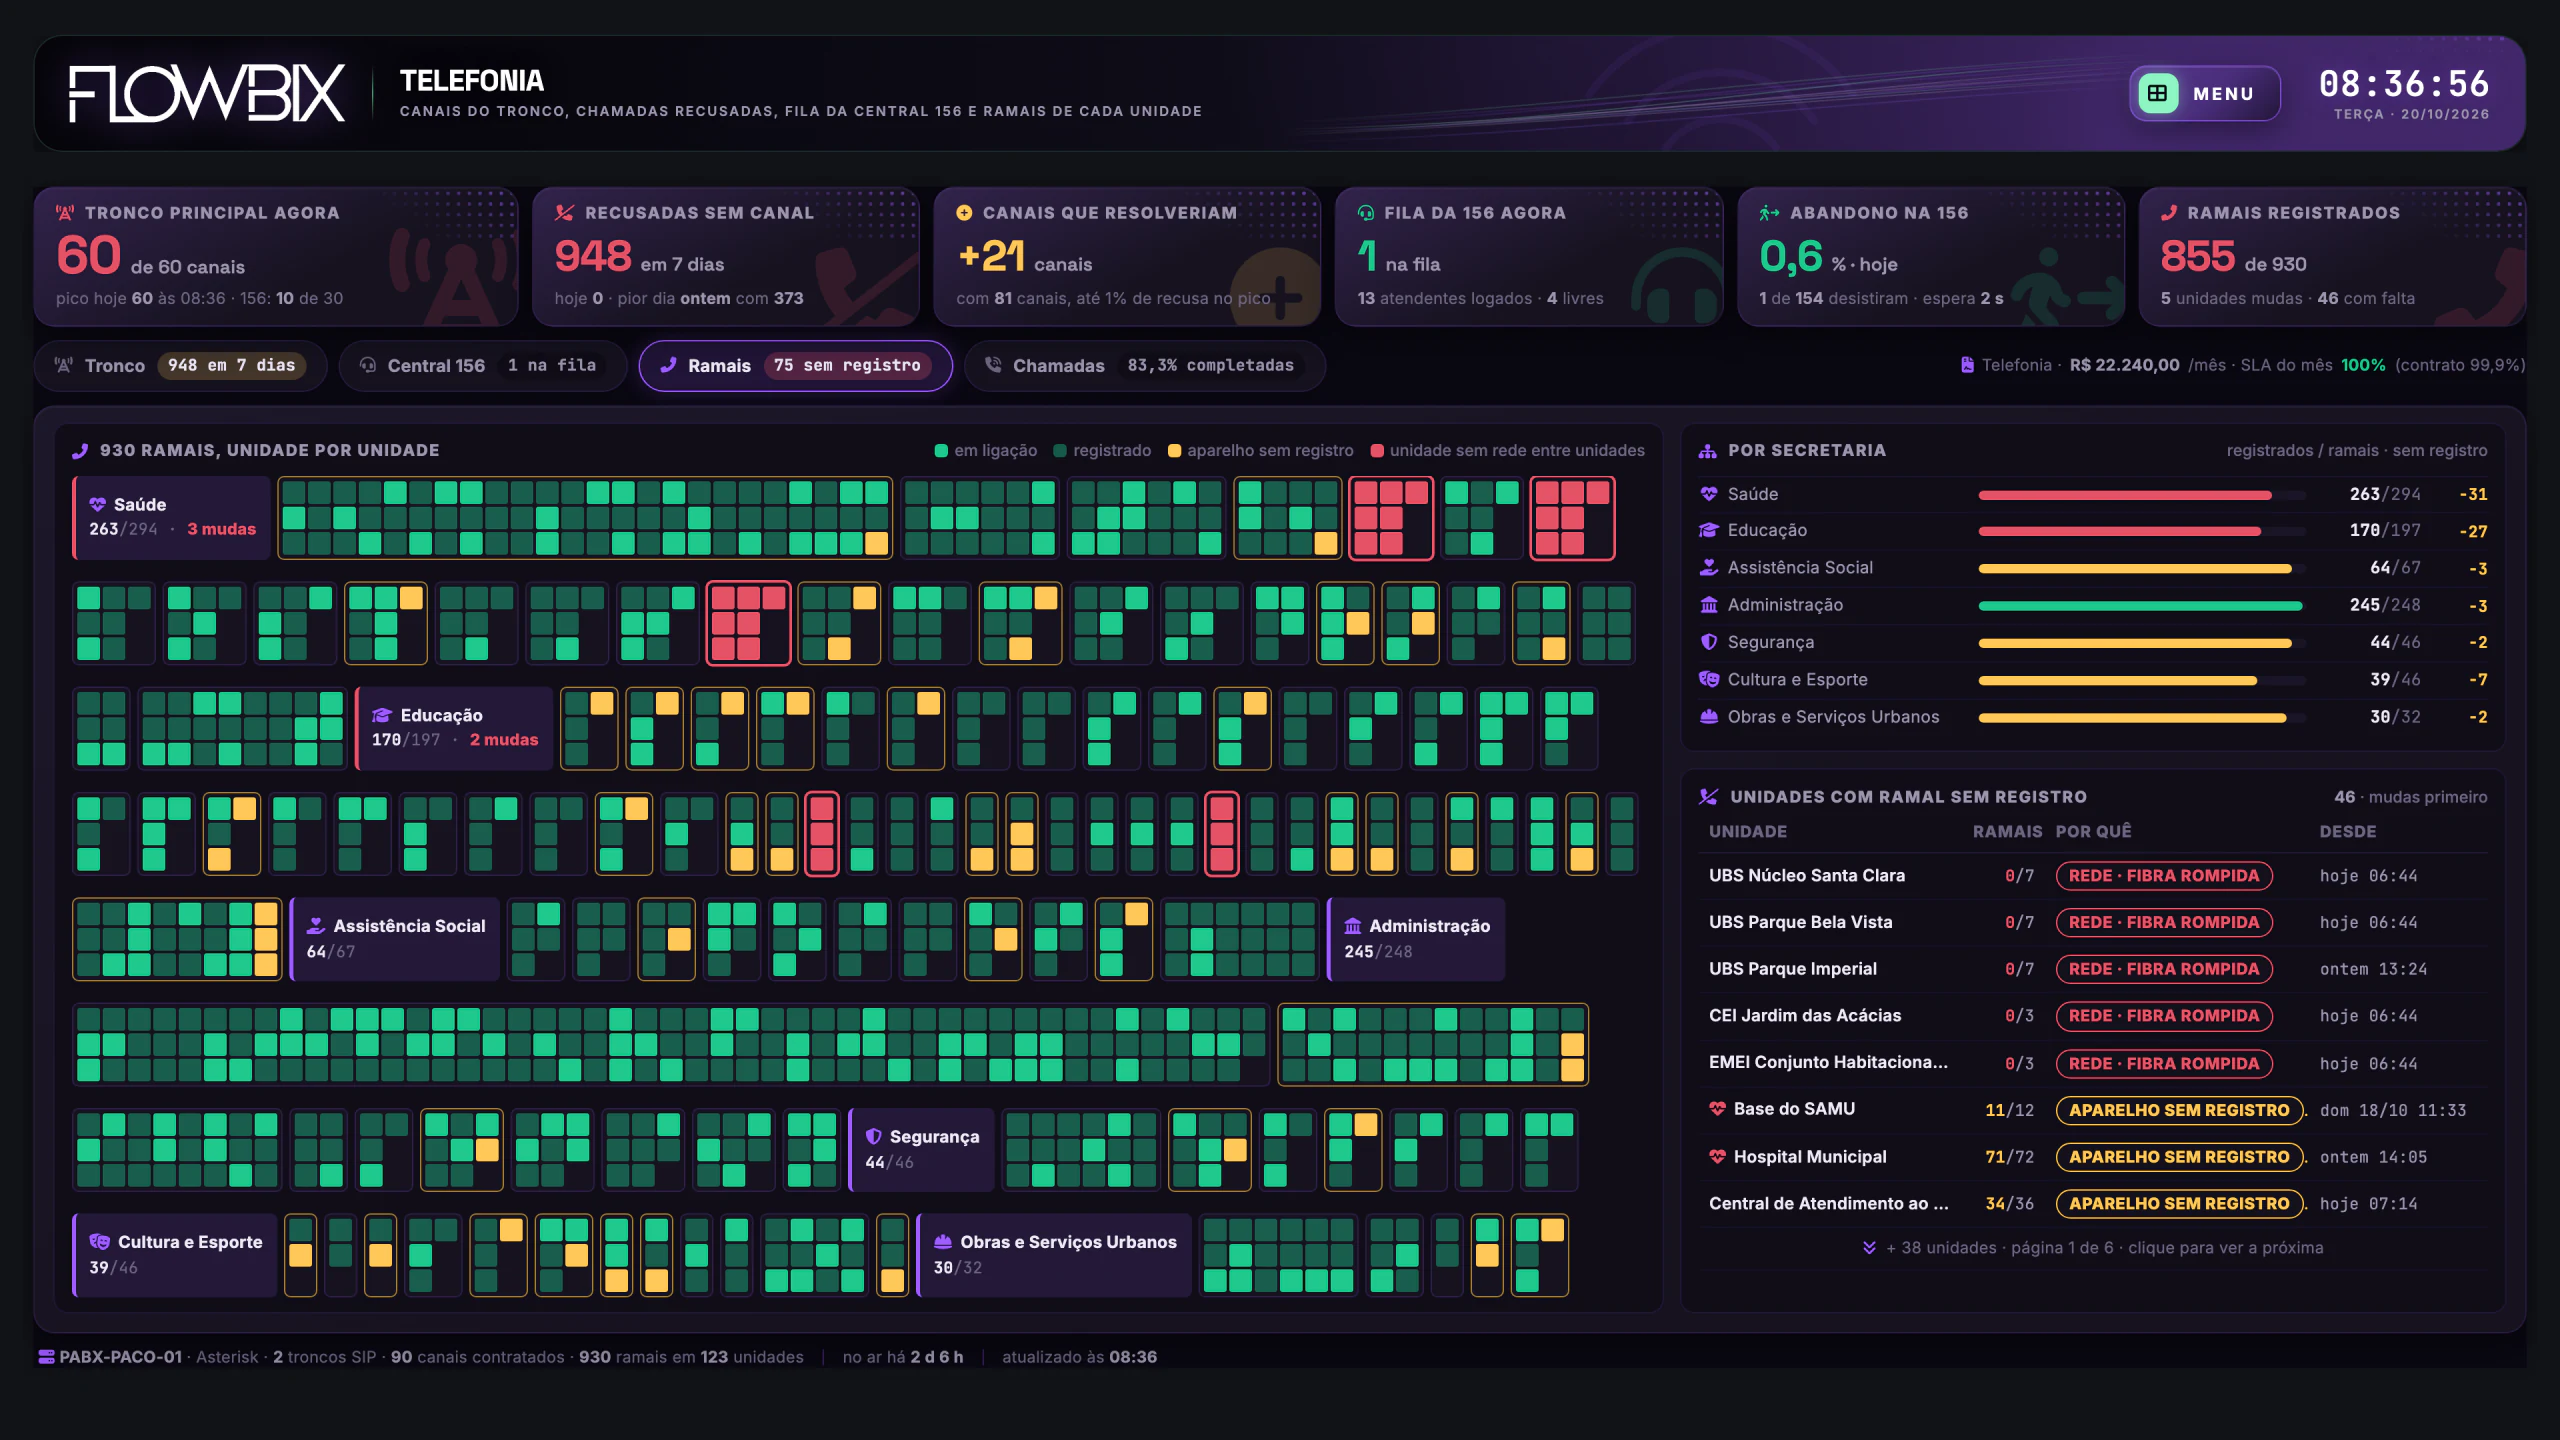Click the Tronco Principal antenna icon
The height and width of the screenshot is (1440, 2560).
[x=65, y=213]
